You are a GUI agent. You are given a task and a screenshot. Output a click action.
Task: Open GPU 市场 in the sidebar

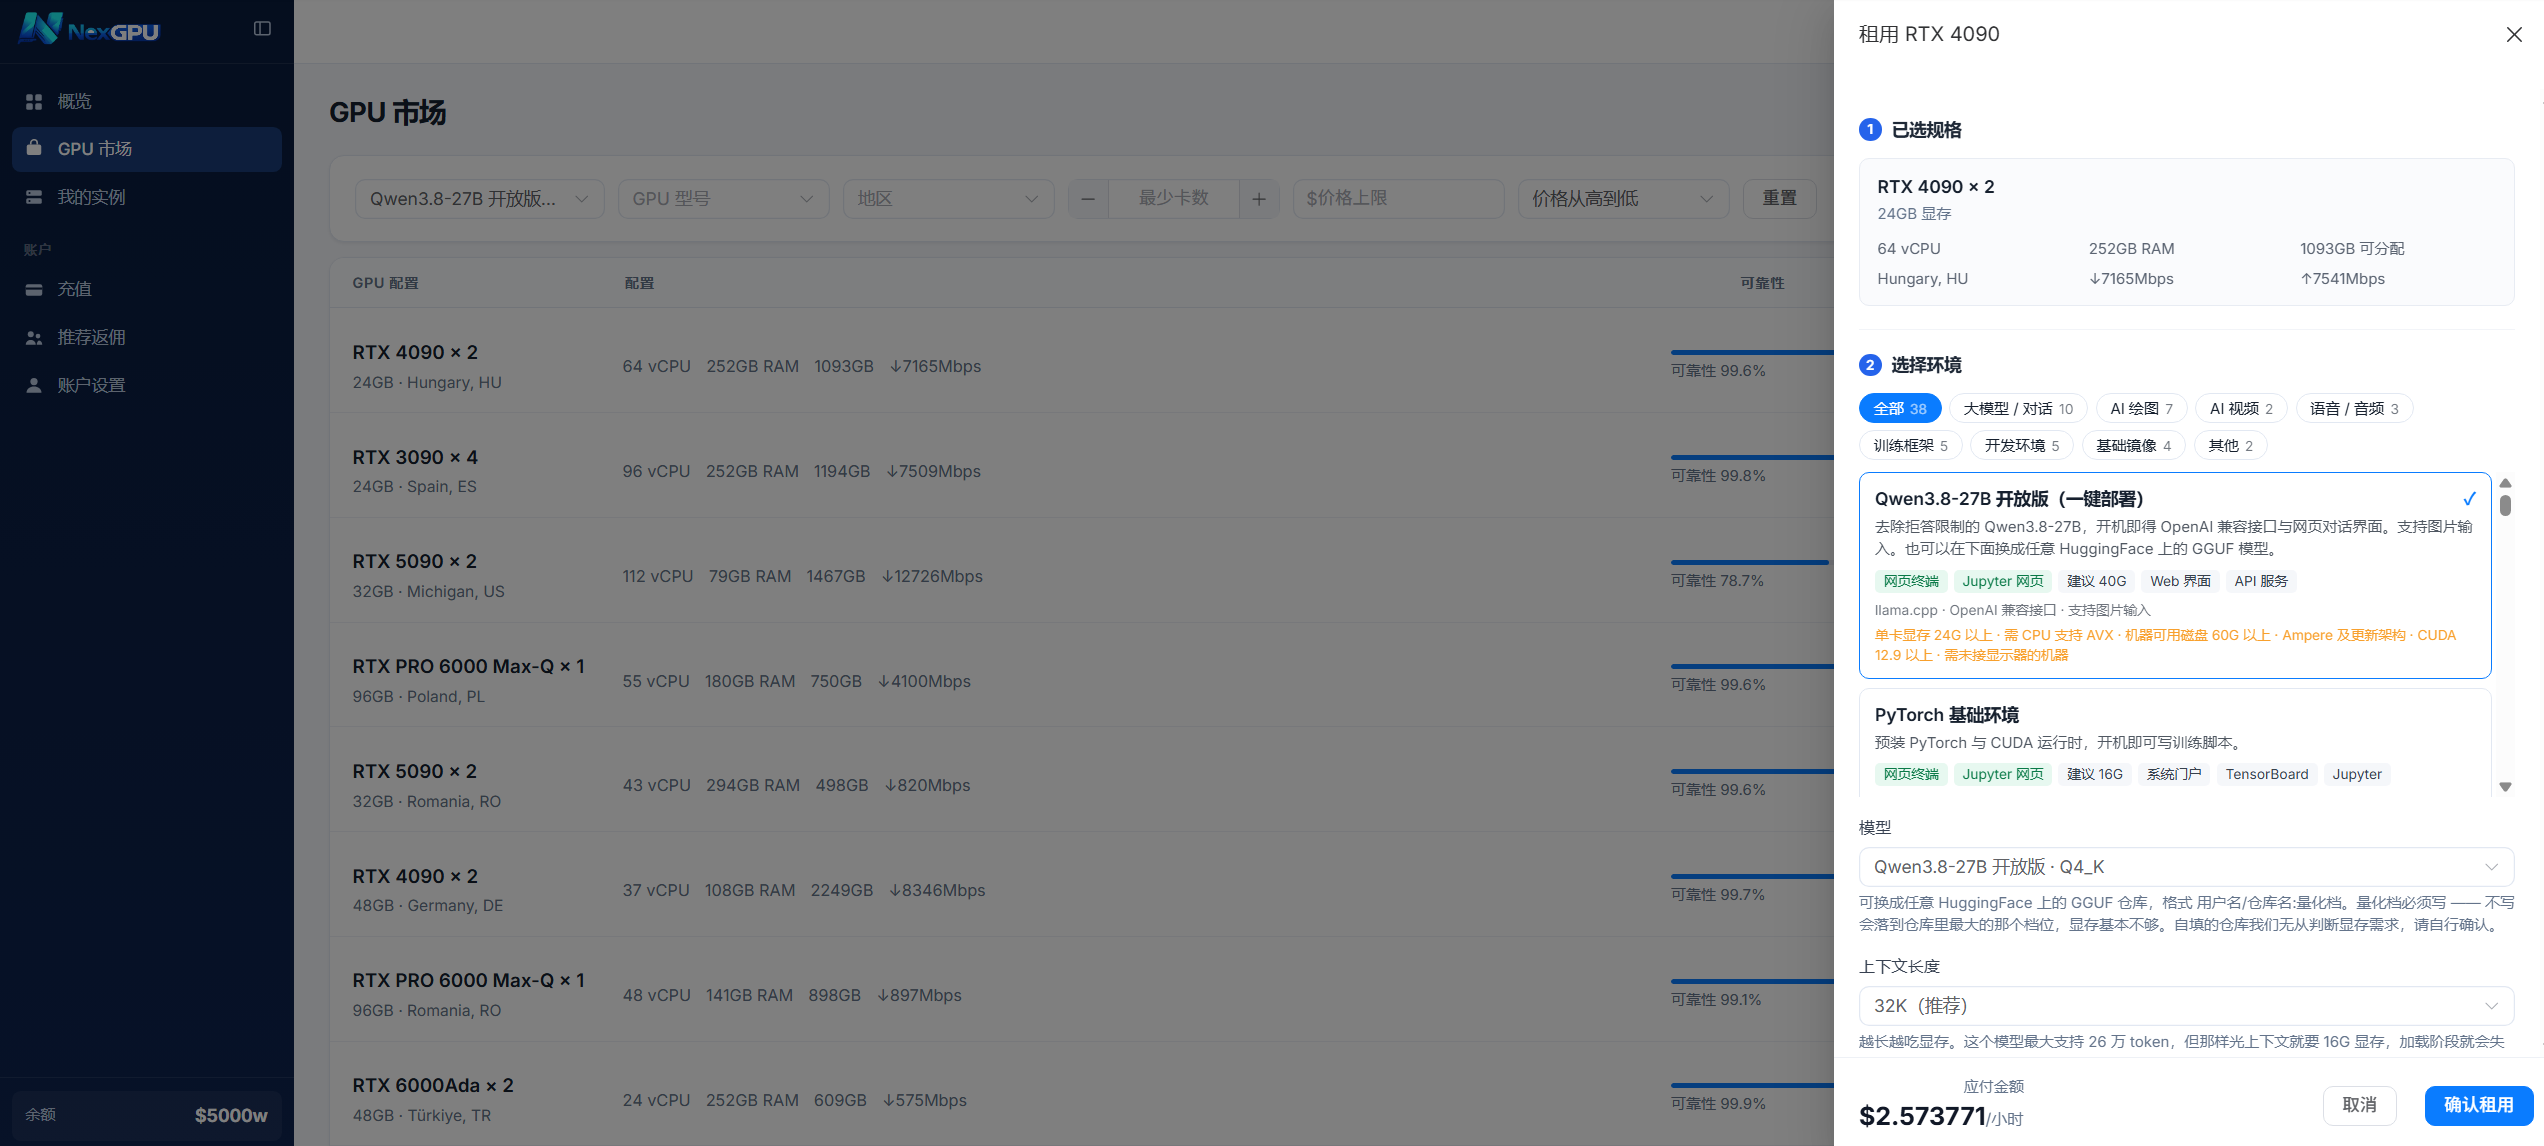click(147, 148)
